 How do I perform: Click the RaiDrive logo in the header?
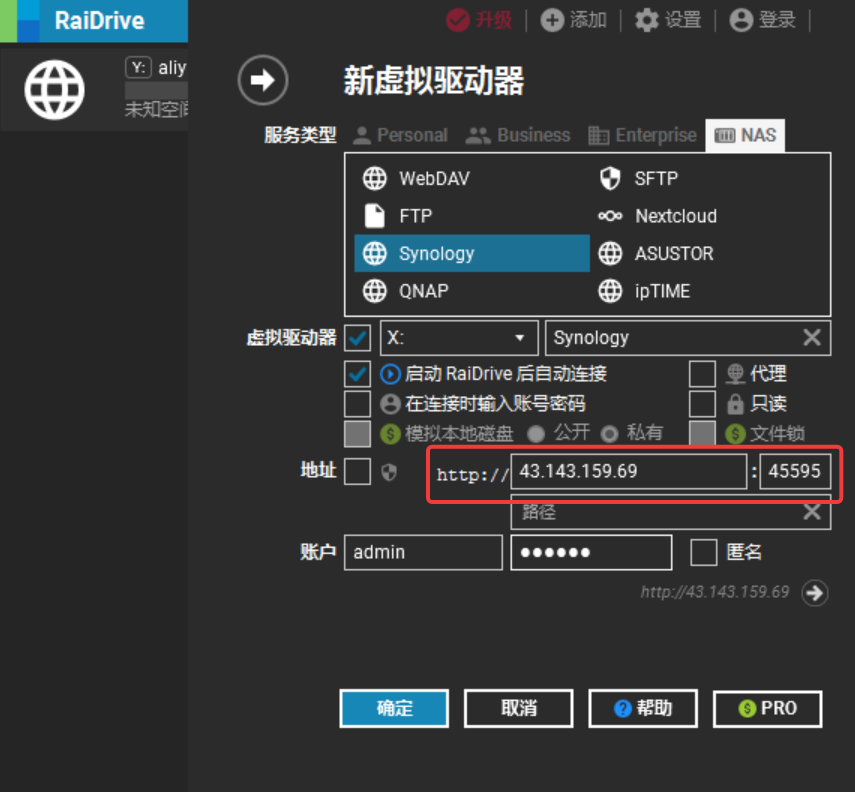[94, 21]
